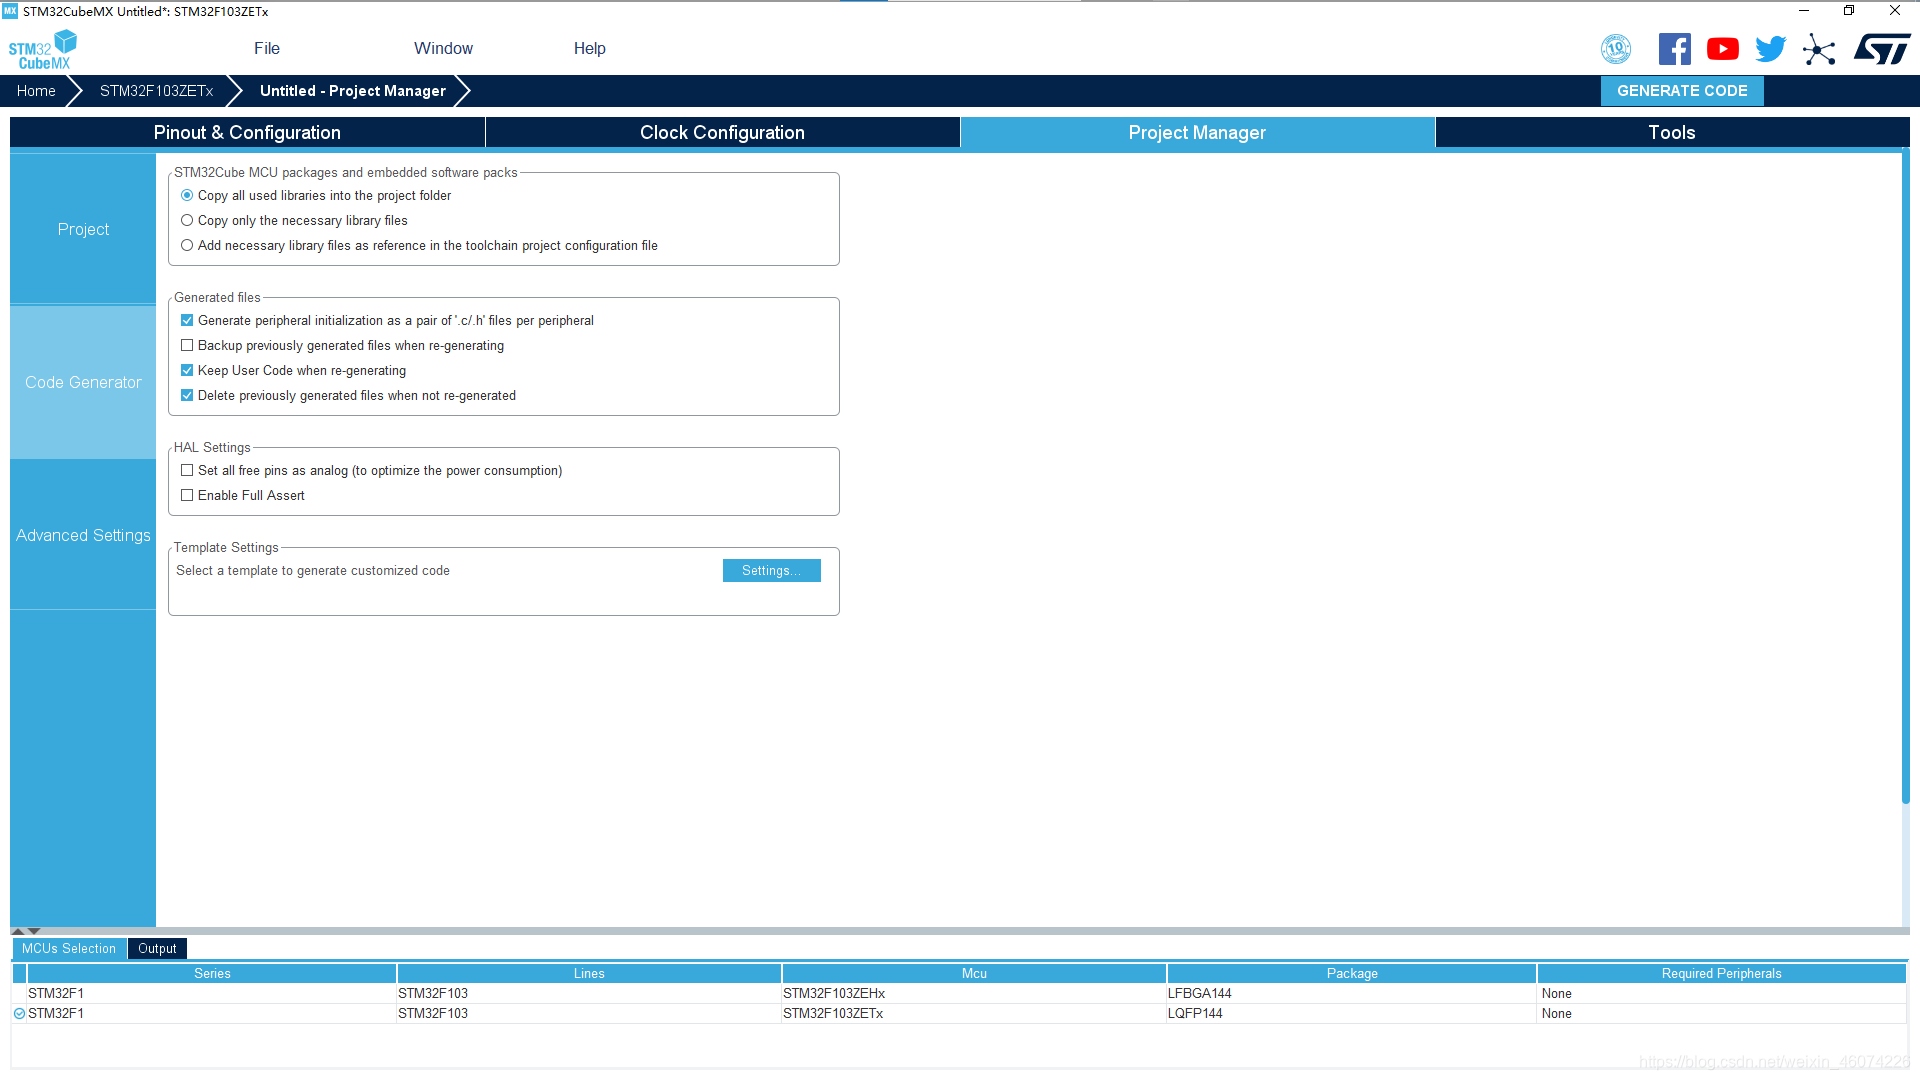Click the ST community network icon
This screenshot has height=1080, width=1920.
[1819, 49]
